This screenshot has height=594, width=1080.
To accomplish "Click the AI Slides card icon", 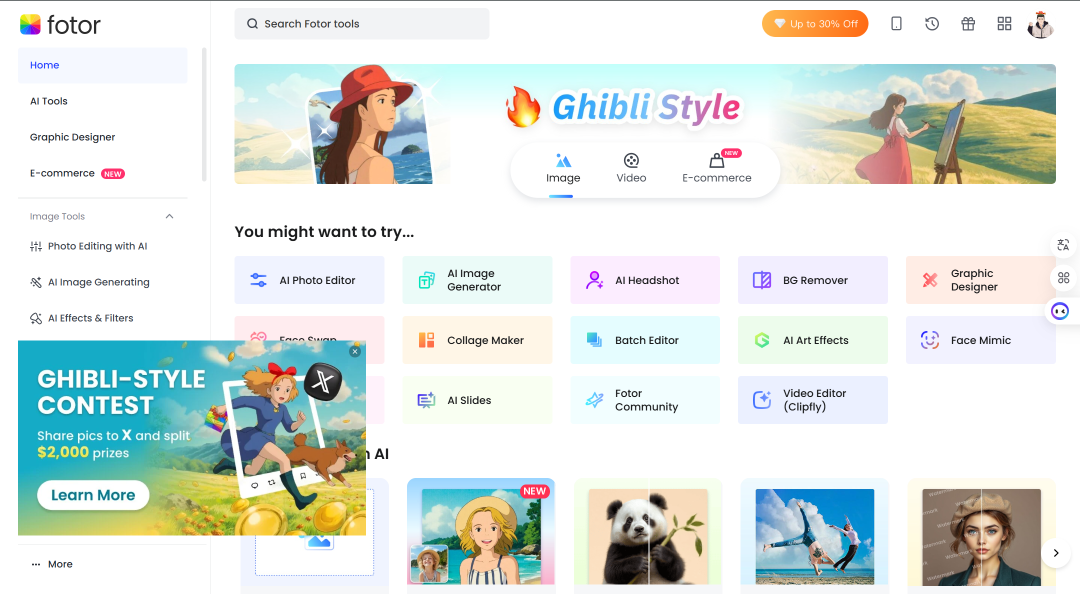I will click(x=426, y=400).
